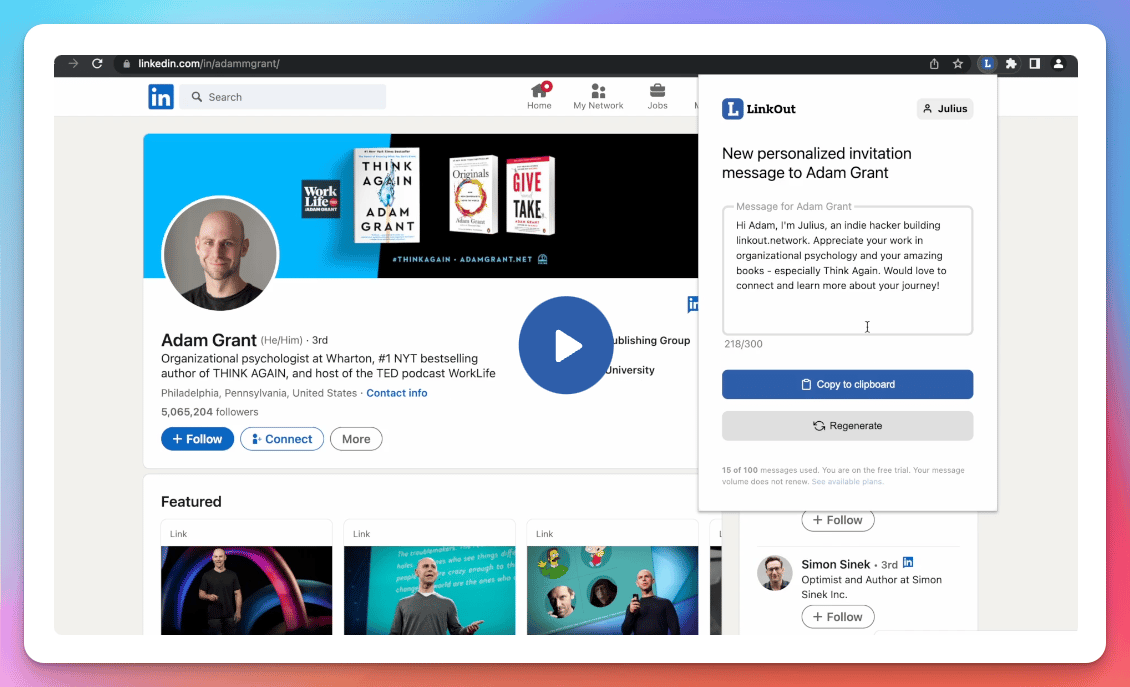Viewport: 1130px width, 687px height.
Task: Click the share icon in the browser toolbar
Action: click(x=934, y=63)
